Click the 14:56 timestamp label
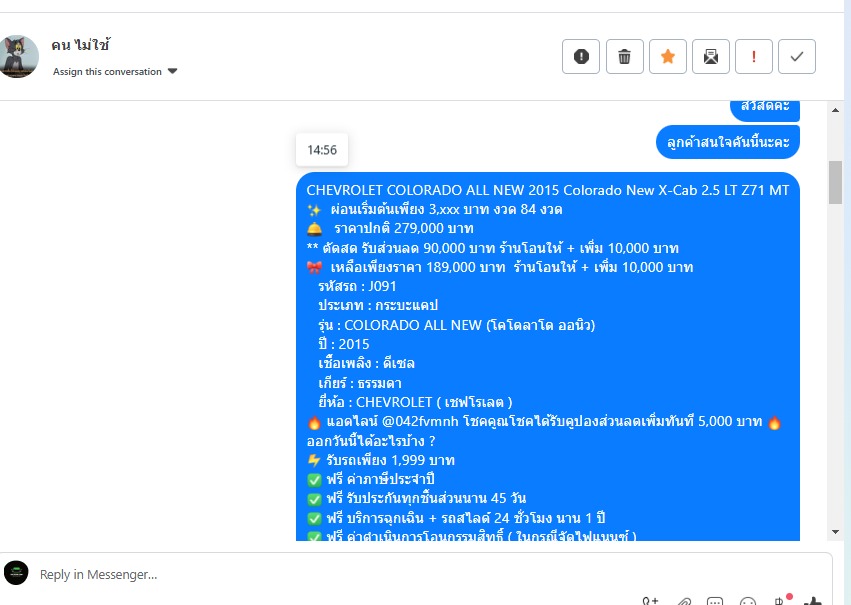The height and width of the screenshot is (605, 851). 322,150
